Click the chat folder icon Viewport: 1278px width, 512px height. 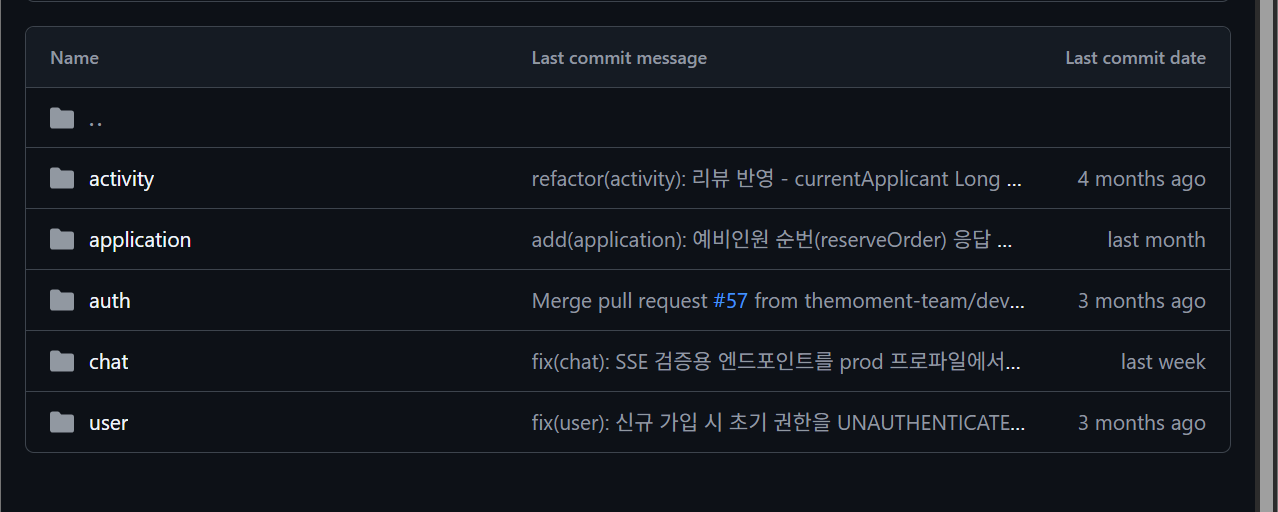click(x=62, y=362)
